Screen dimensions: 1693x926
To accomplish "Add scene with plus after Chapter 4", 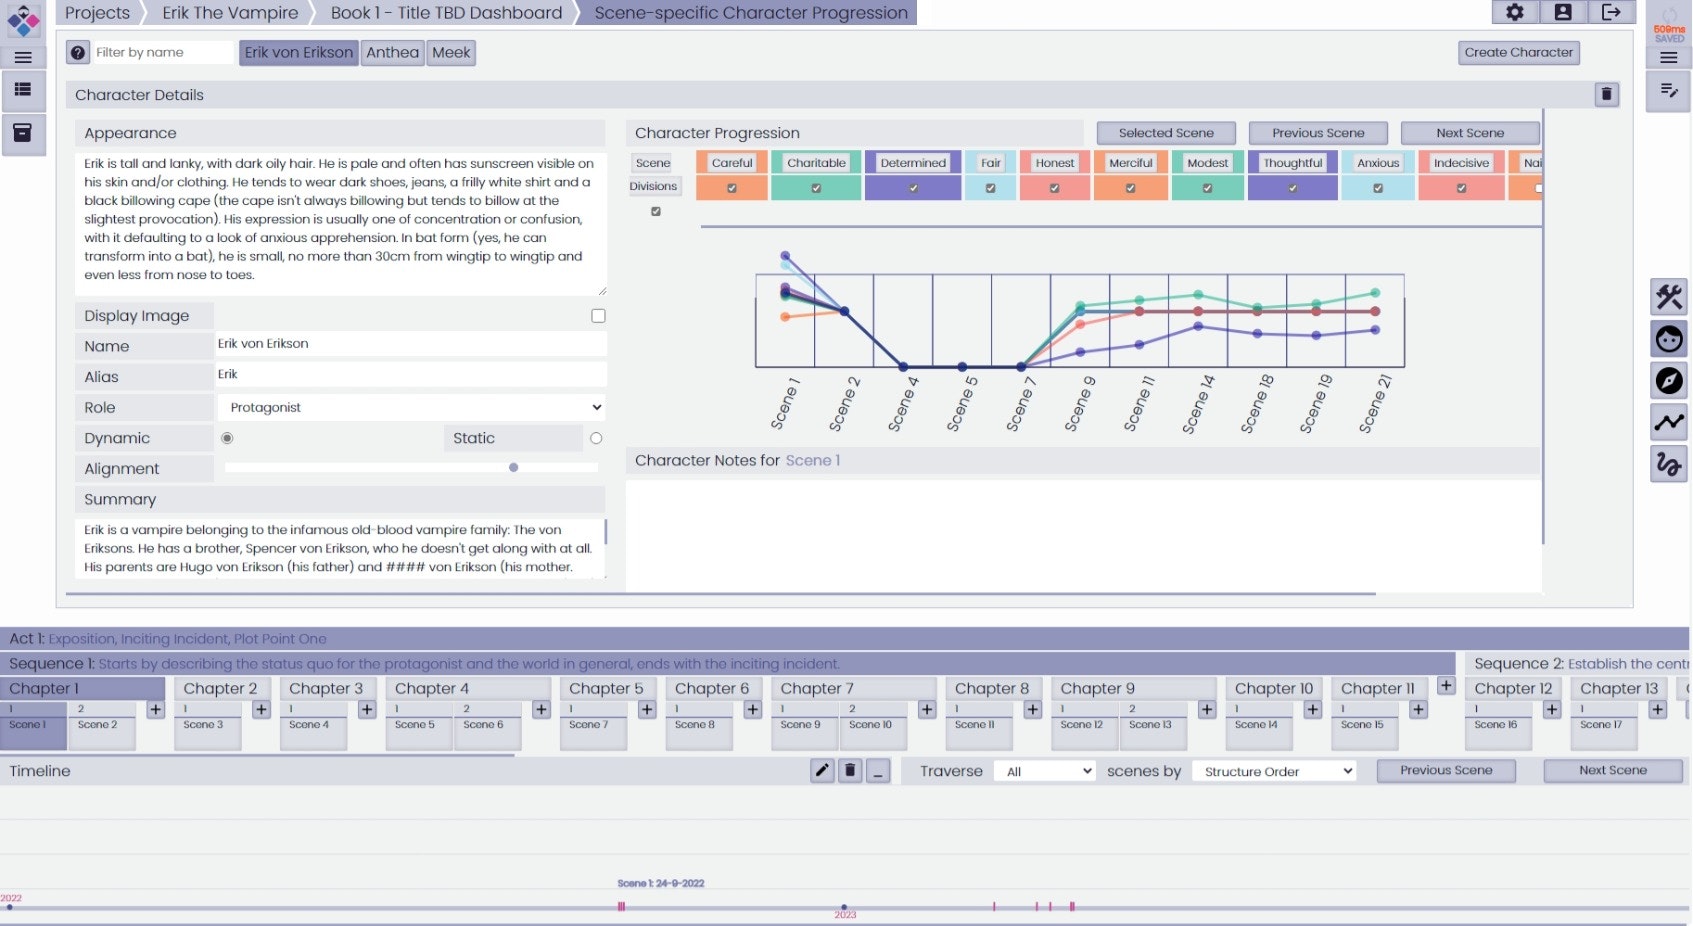I will point(541,710).
